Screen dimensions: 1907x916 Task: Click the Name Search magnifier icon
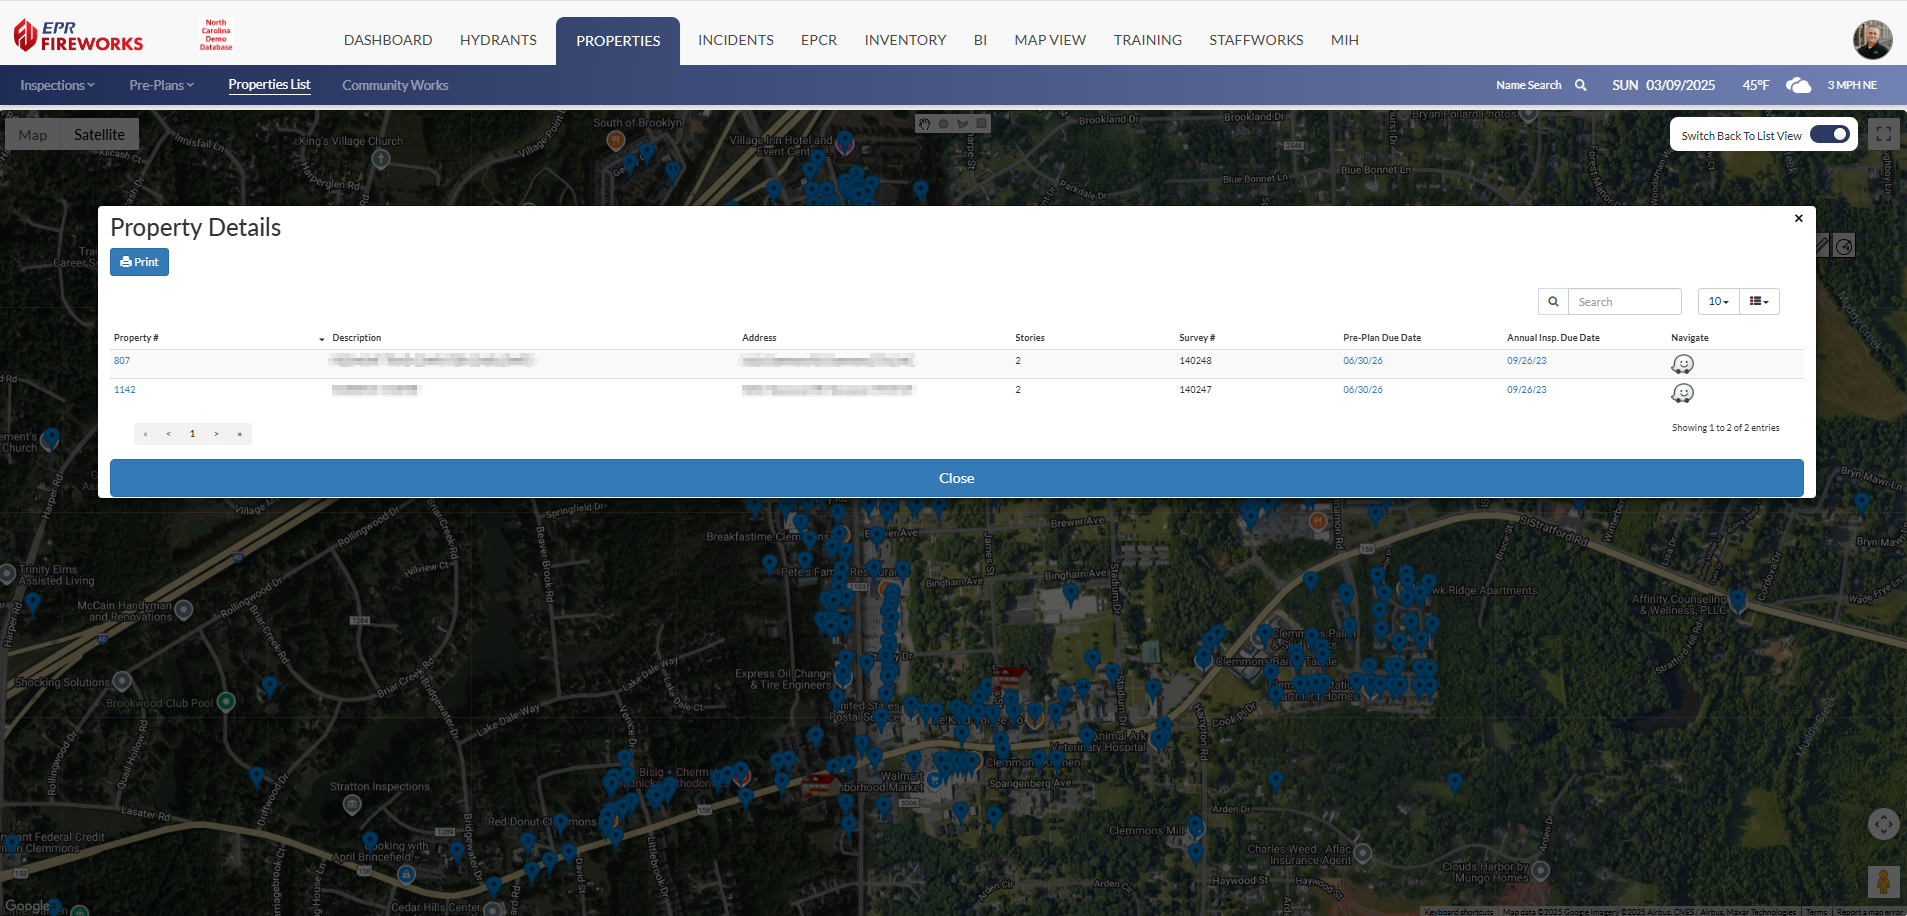point(1581,85)
